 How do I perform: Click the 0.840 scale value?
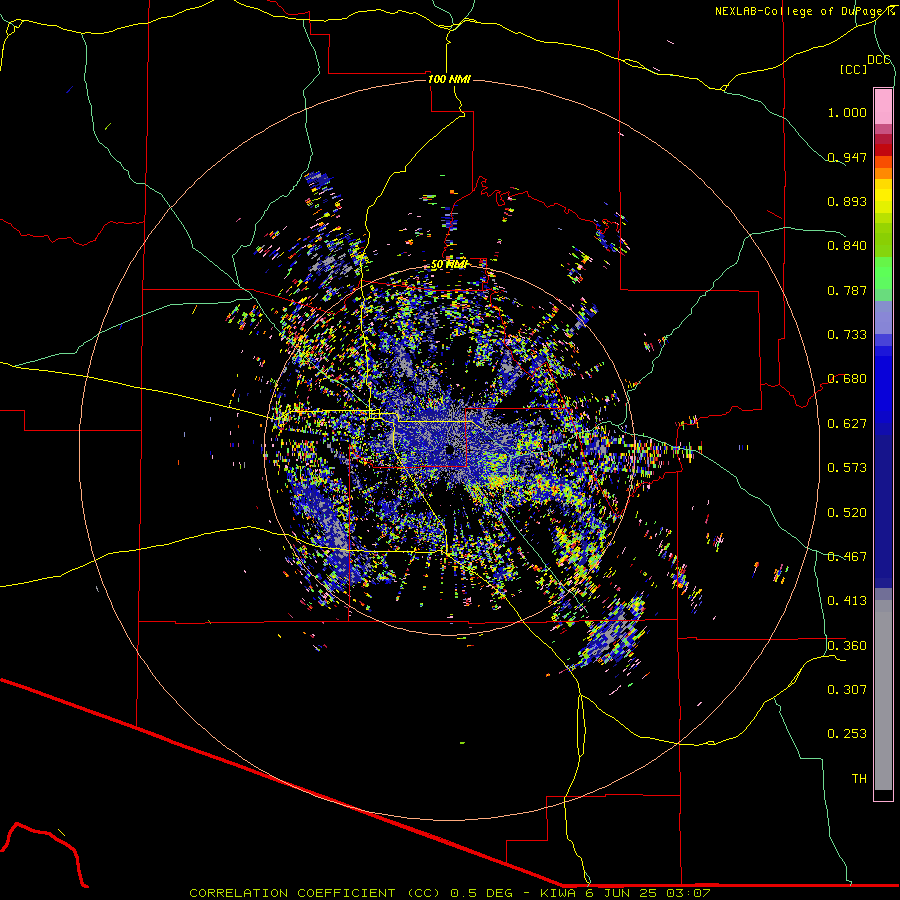pyautogui.click(x=847, y=246)
